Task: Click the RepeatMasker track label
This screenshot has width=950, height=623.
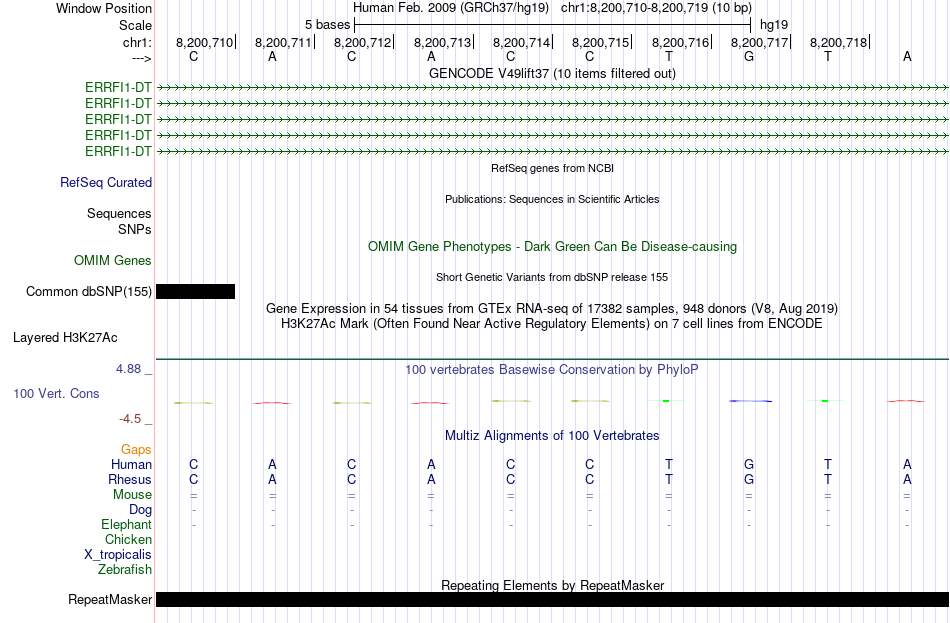Action: (110, 599)
